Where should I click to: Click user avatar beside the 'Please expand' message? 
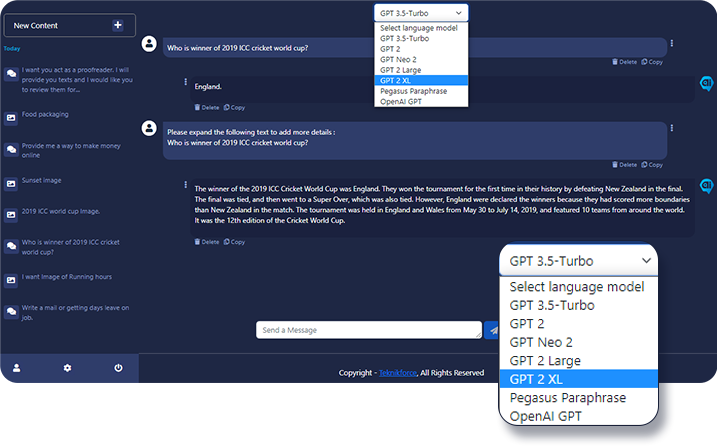[149, 128]
